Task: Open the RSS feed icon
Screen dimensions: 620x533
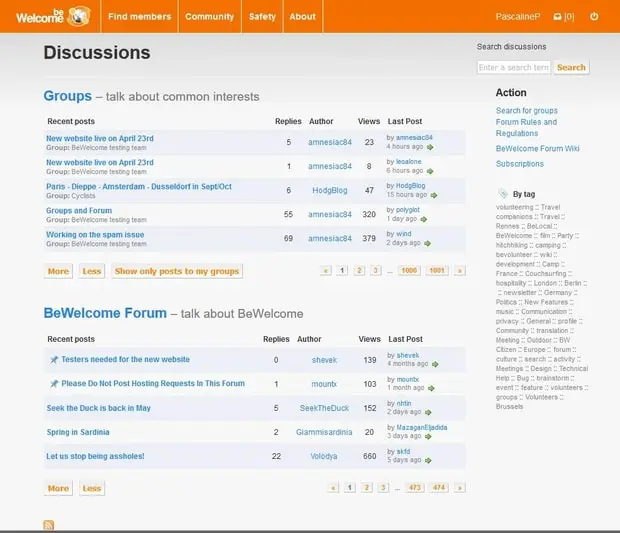Action: click(49, 525)
